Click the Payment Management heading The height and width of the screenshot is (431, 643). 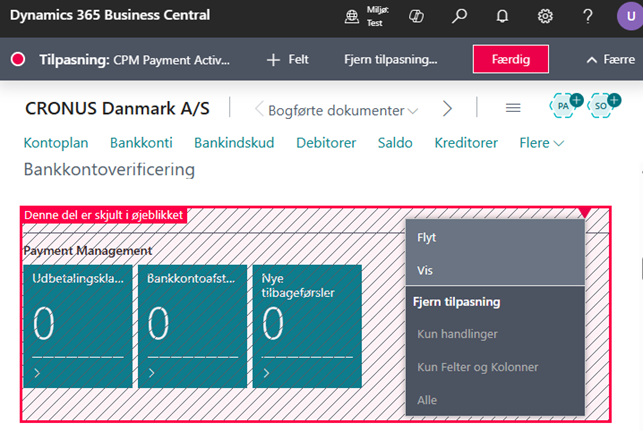coord(87,251)
